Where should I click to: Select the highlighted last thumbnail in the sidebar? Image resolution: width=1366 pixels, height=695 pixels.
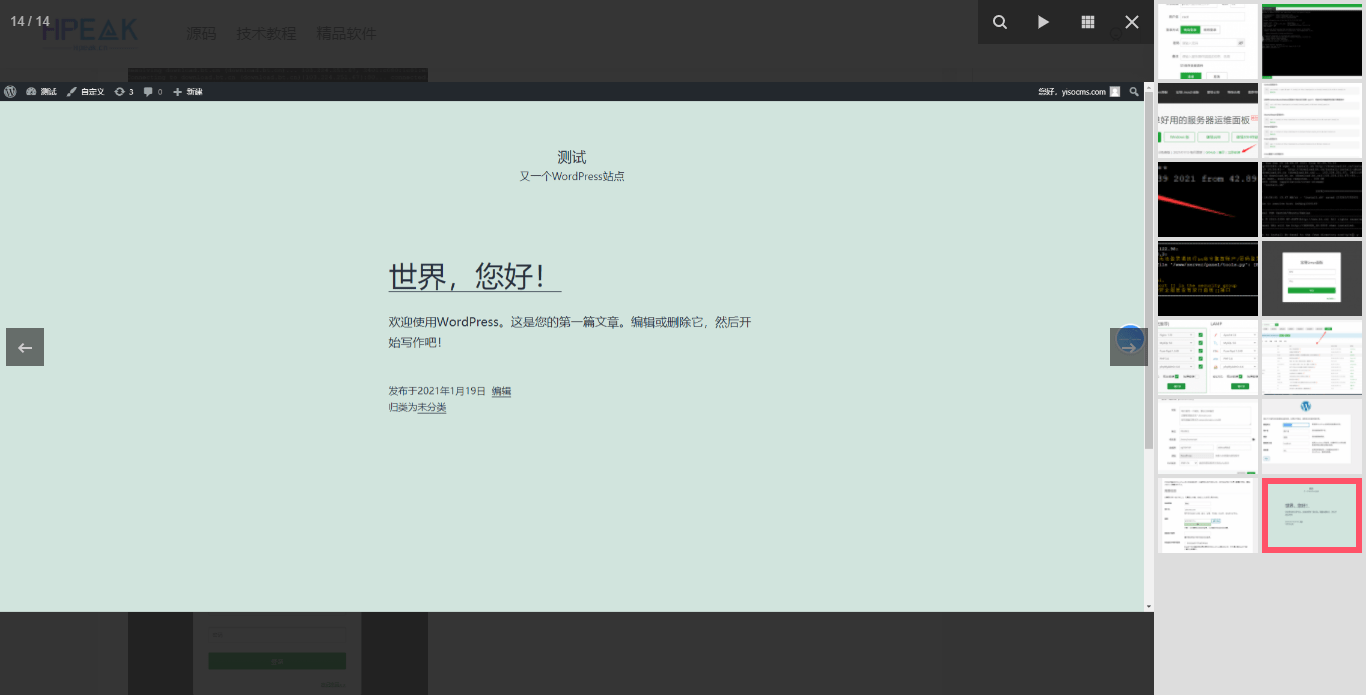click(x=1311, y=515)
